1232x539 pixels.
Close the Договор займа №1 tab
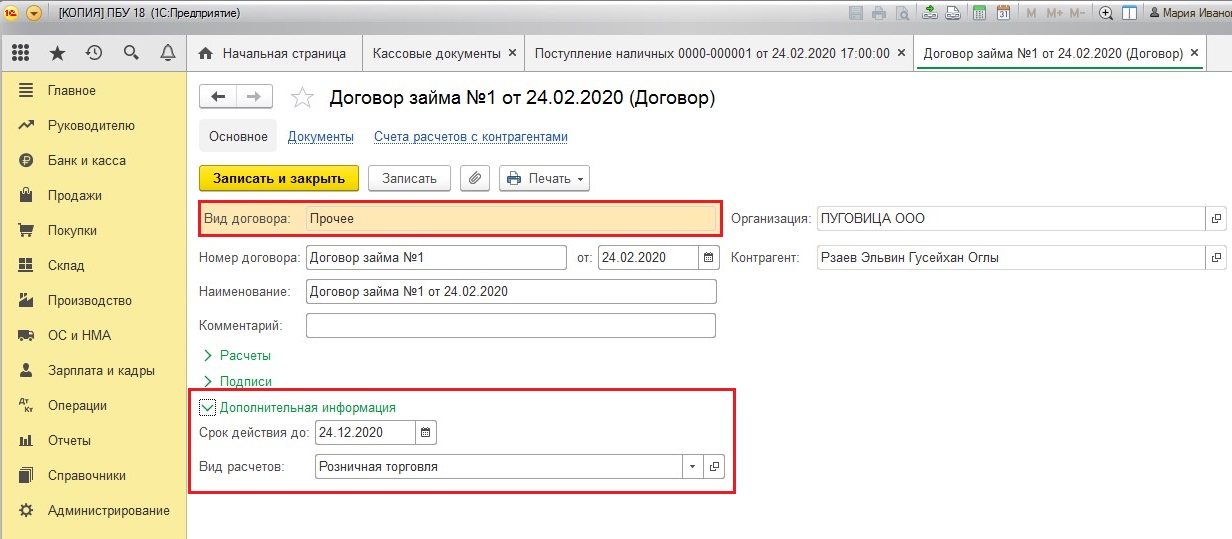(x=1195, y=53)
